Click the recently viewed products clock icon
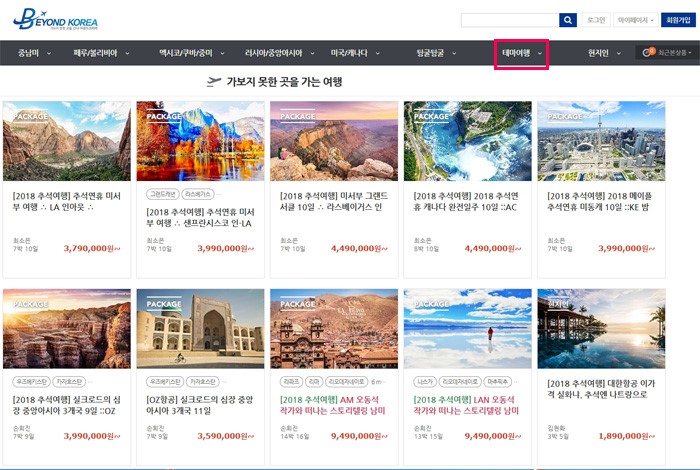The height and width of the screenshot is (470, 700). point(647,53)
